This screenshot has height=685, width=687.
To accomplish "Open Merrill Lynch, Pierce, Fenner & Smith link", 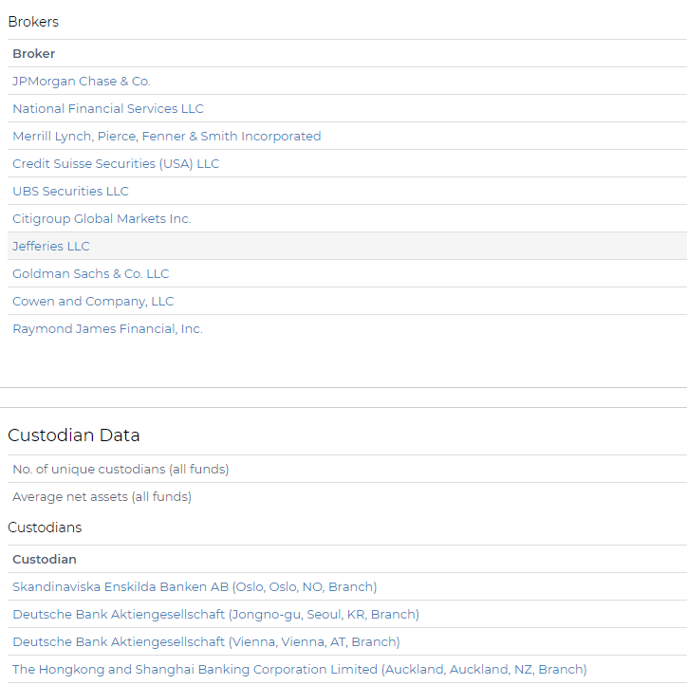I will pyautogui.click(x=167, y=136).
